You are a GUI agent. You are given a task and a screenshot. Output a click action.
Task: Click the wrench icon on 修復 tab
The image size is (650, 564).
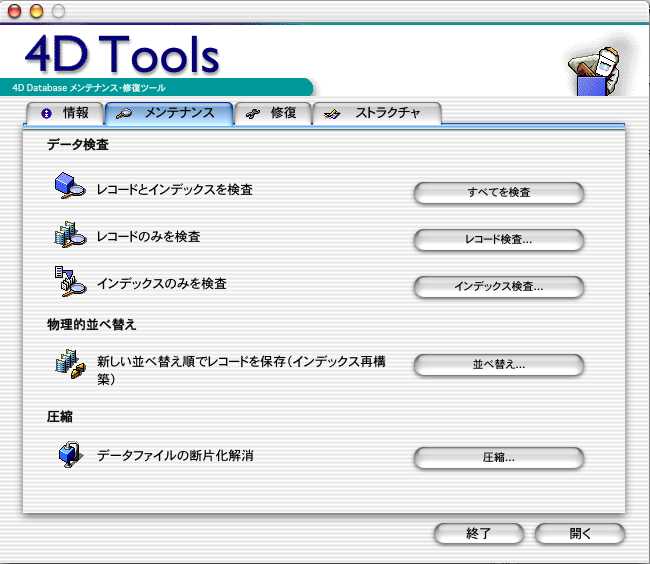(x=254, y=114)
